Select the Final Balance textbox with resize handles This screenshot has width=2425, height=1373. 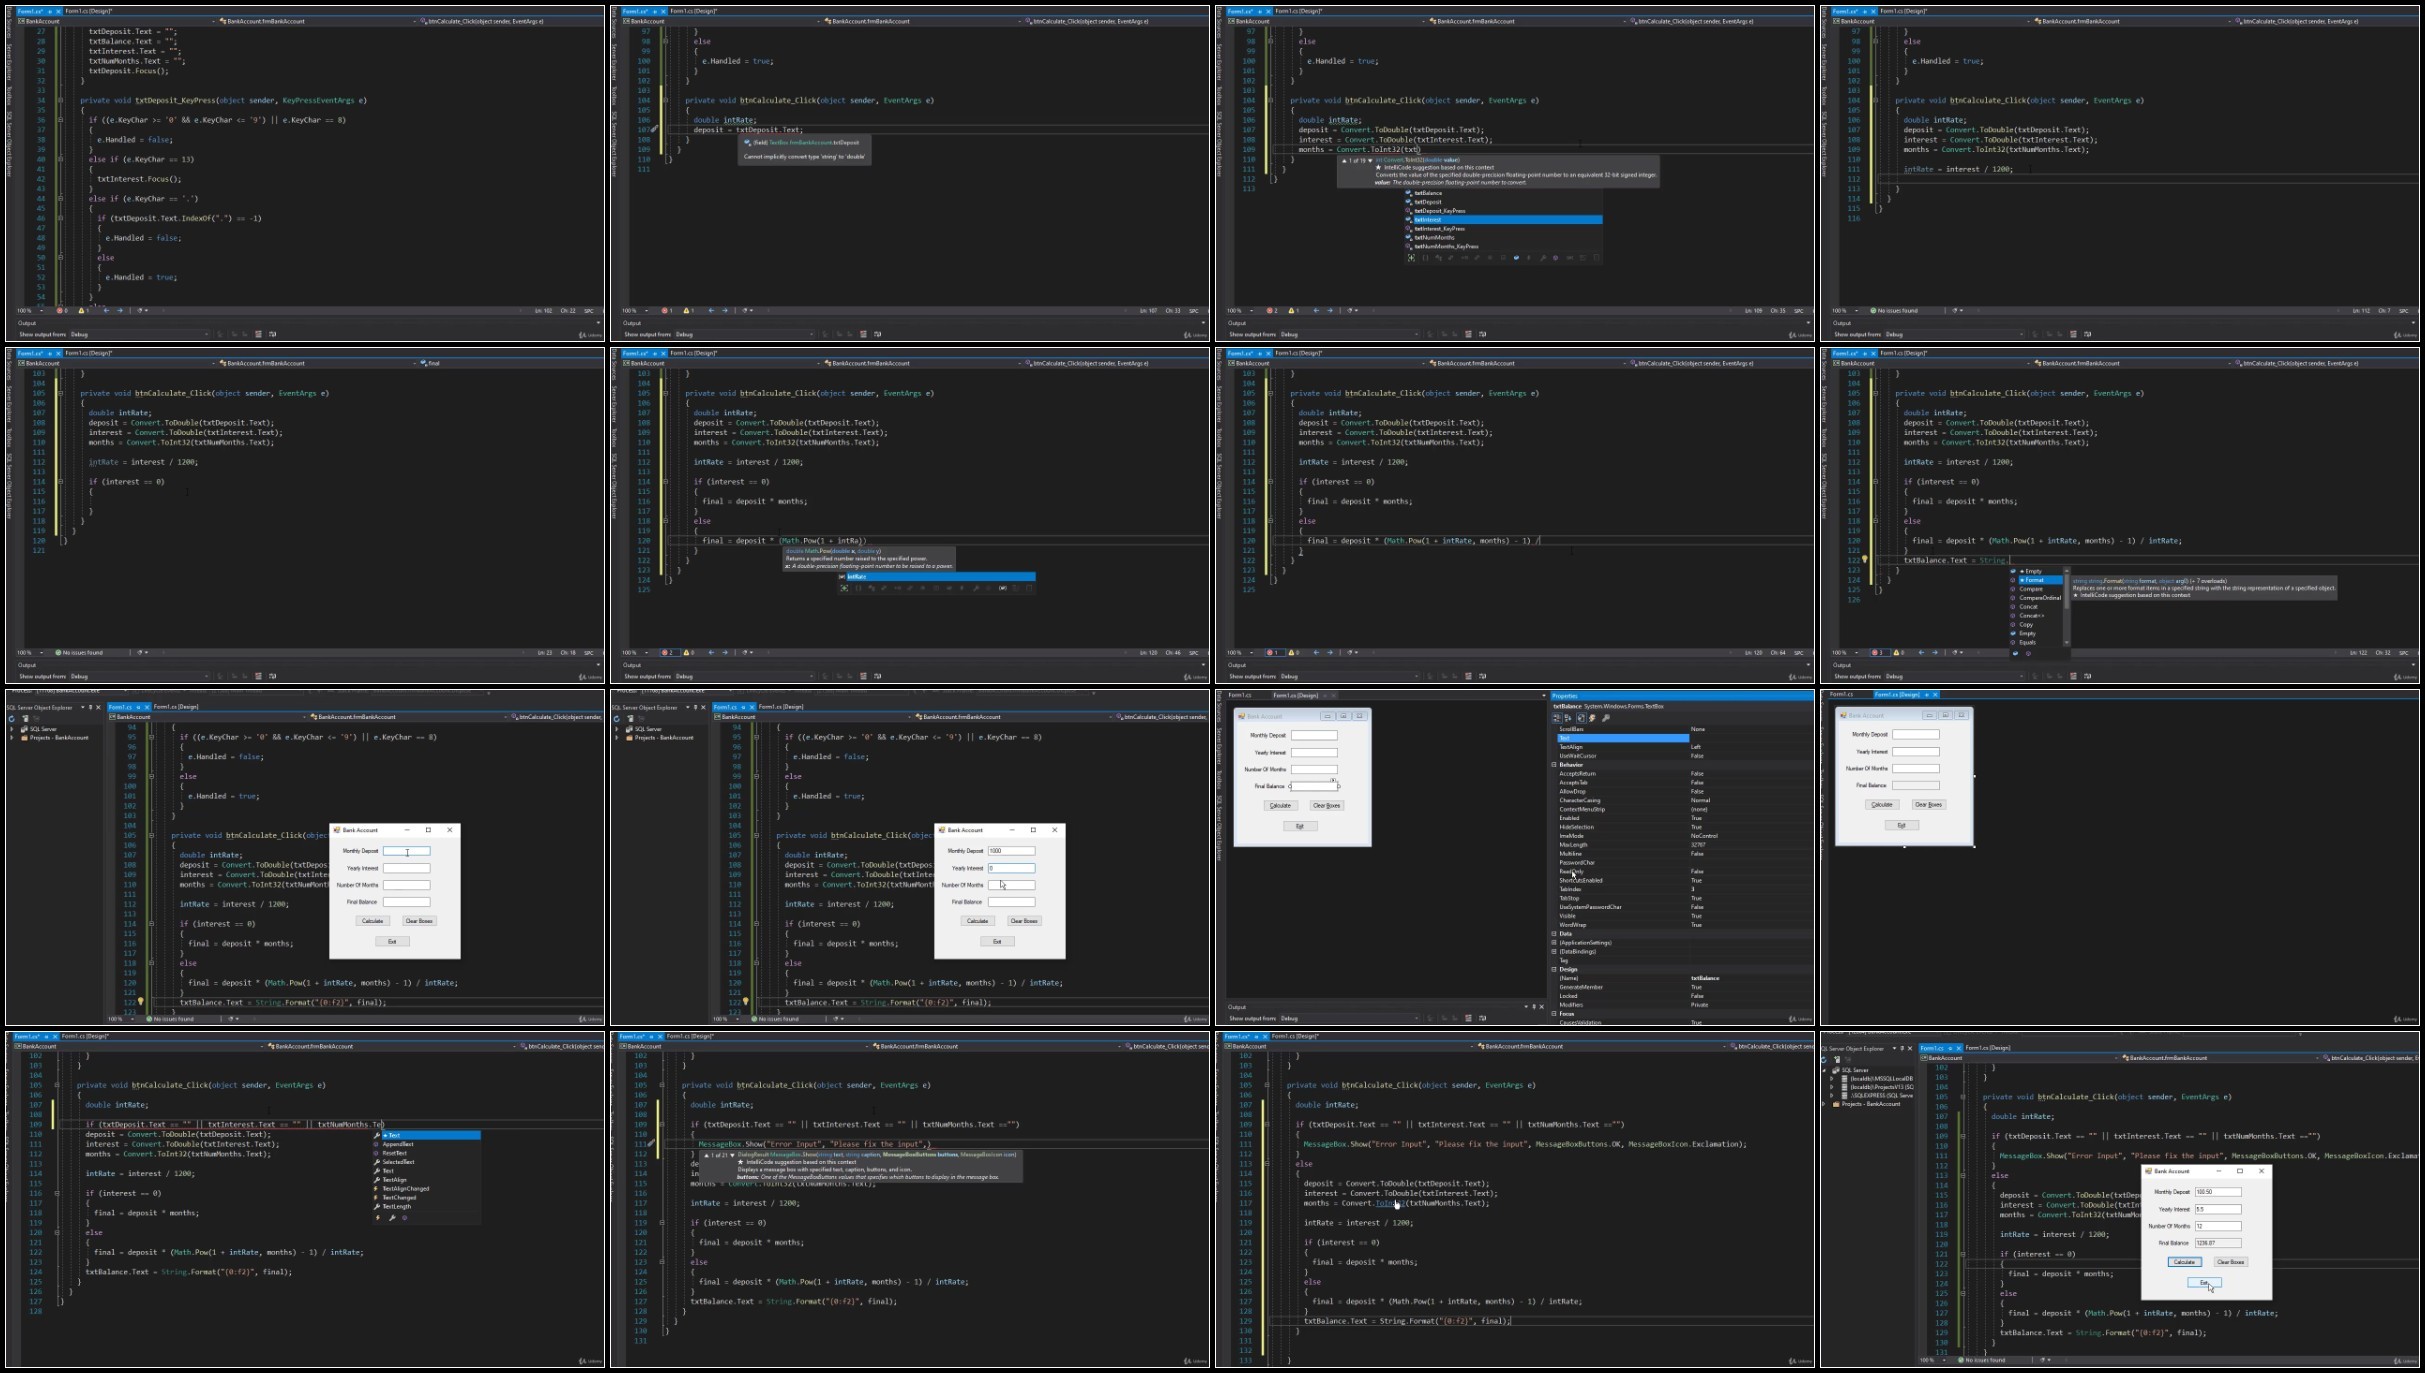[1314, 786]
